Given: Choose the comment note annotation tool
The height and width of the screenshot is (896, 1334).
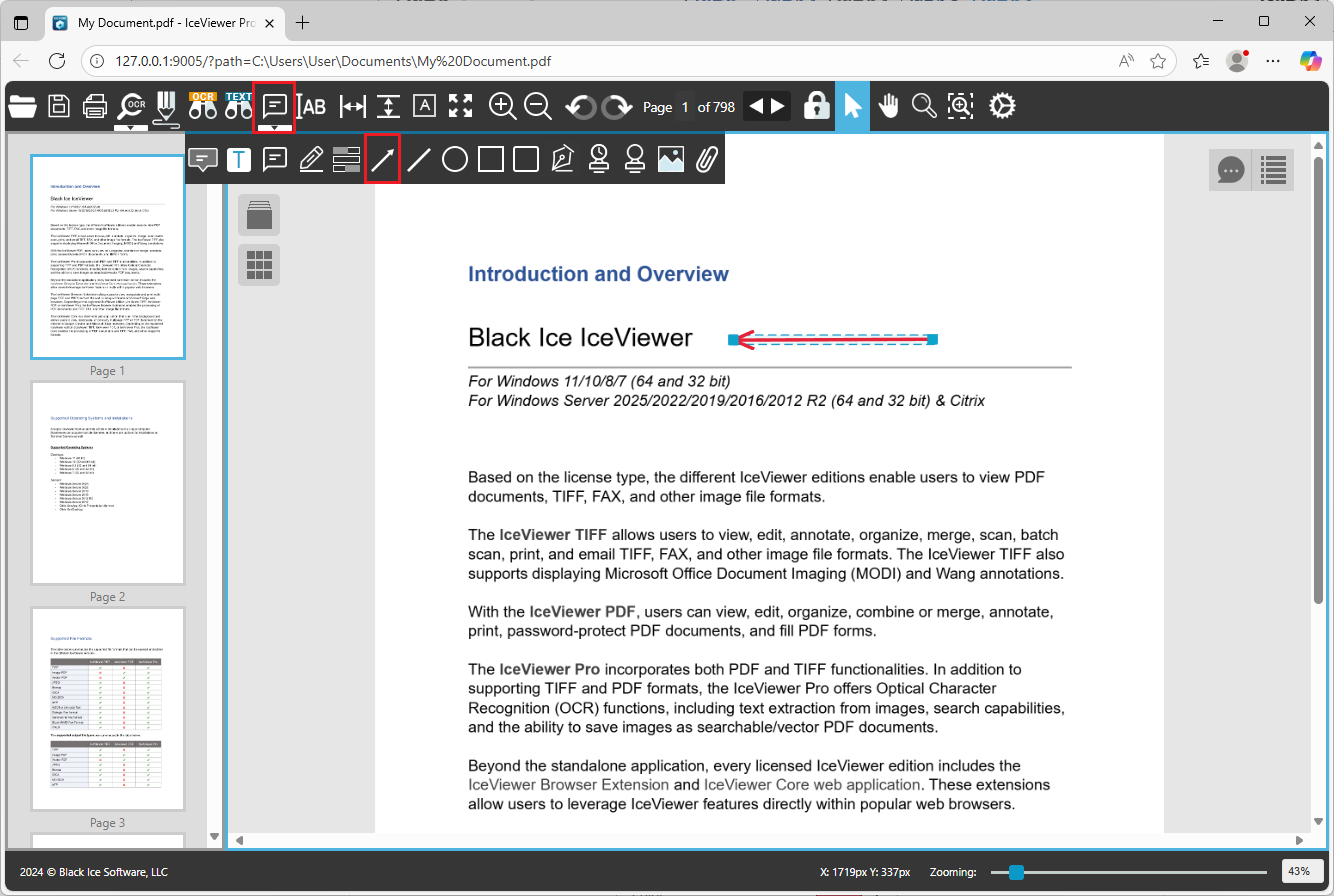Looking at the screenshot, I should coord(204,159).
